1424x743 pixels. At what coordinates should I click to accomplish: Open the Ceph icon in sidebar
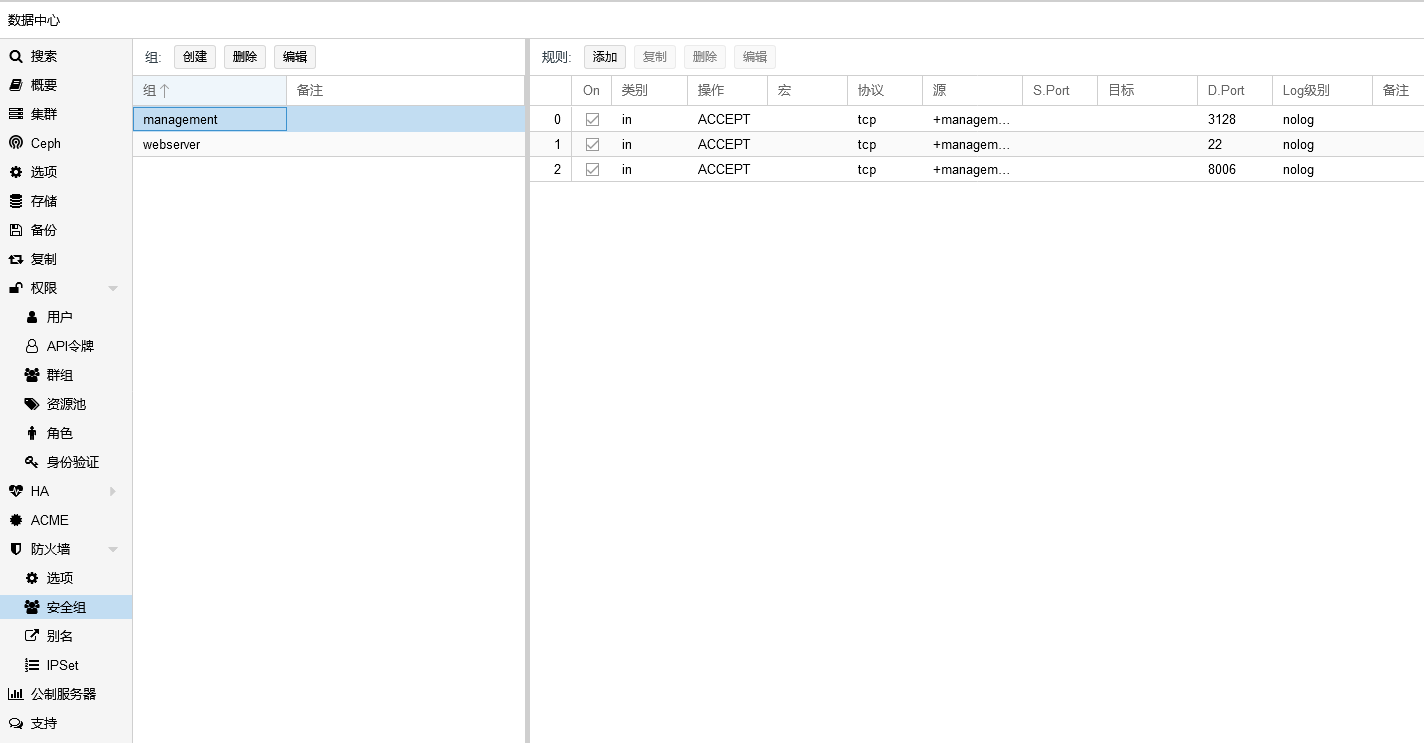(16, 143)
